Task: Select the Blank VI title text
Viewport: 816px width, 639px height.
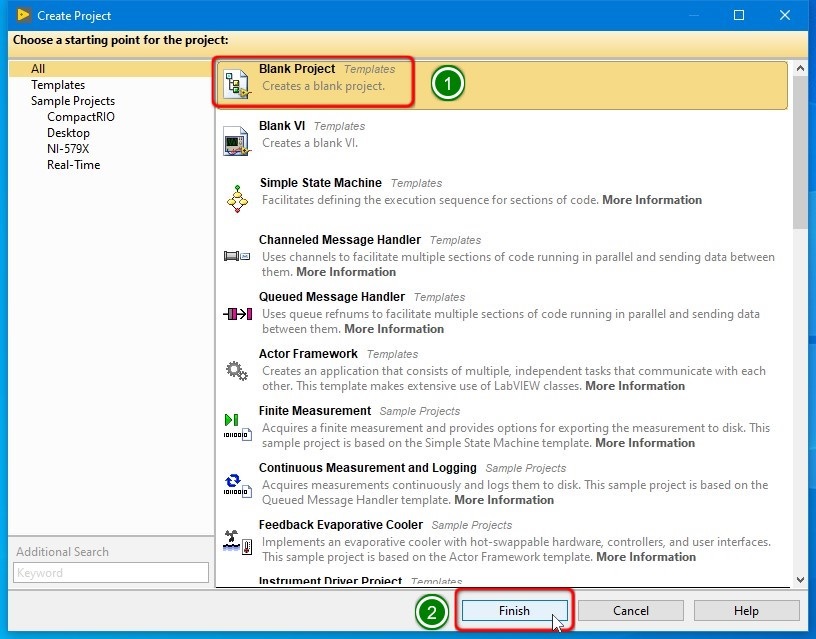Action: tap(282, 126)
